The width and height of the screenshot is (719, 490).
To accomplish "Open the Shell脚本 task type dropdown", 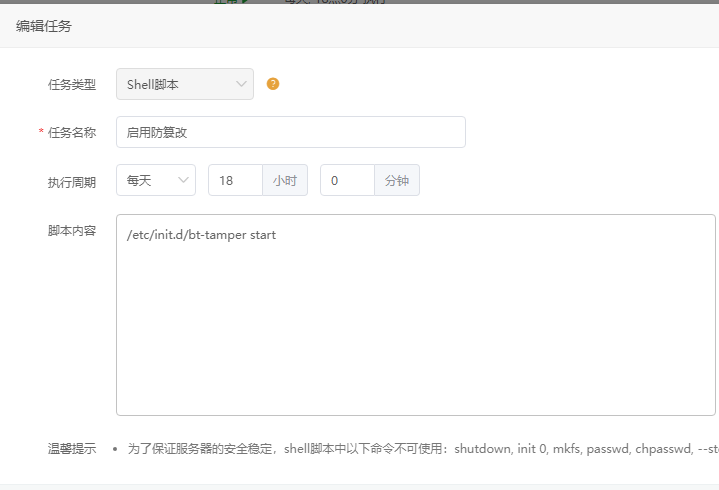I will (185, 84).
